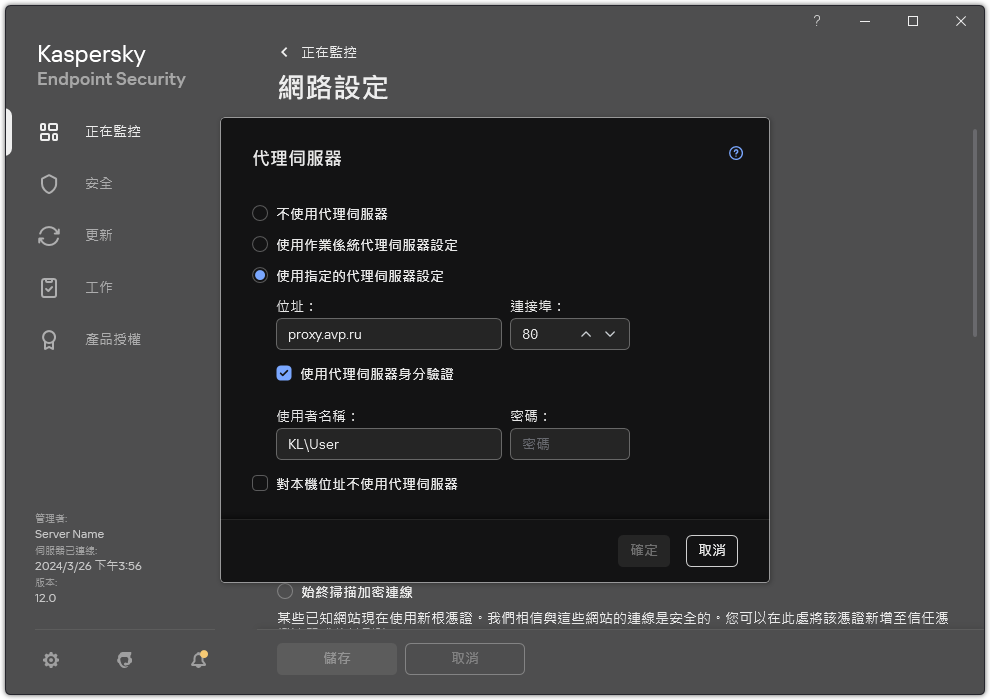990x700 pixels.
Task: Dismiss the dialog with the 取消 button
Action: pos(711,551)
